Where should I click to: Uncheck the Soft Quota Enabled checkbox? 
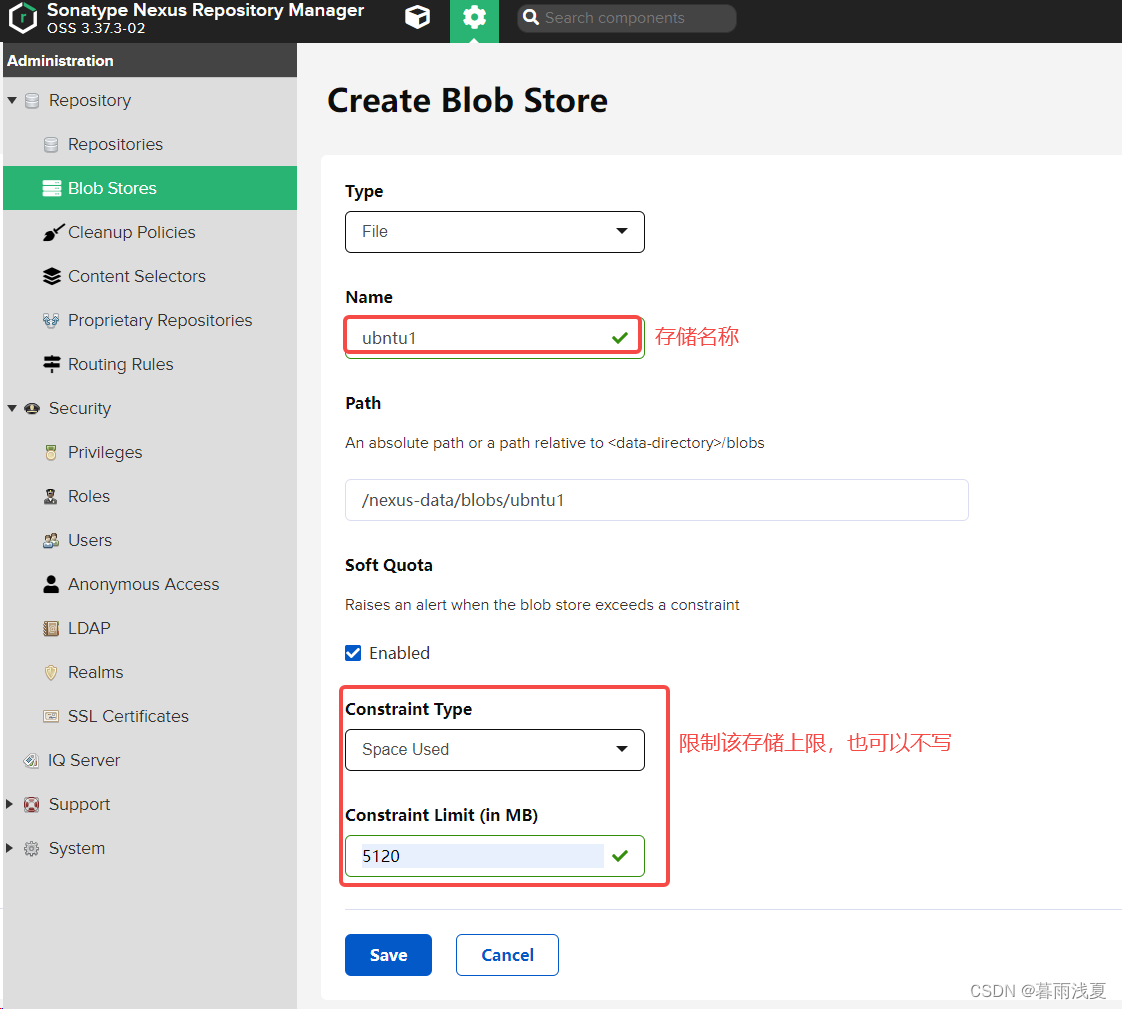353,653
